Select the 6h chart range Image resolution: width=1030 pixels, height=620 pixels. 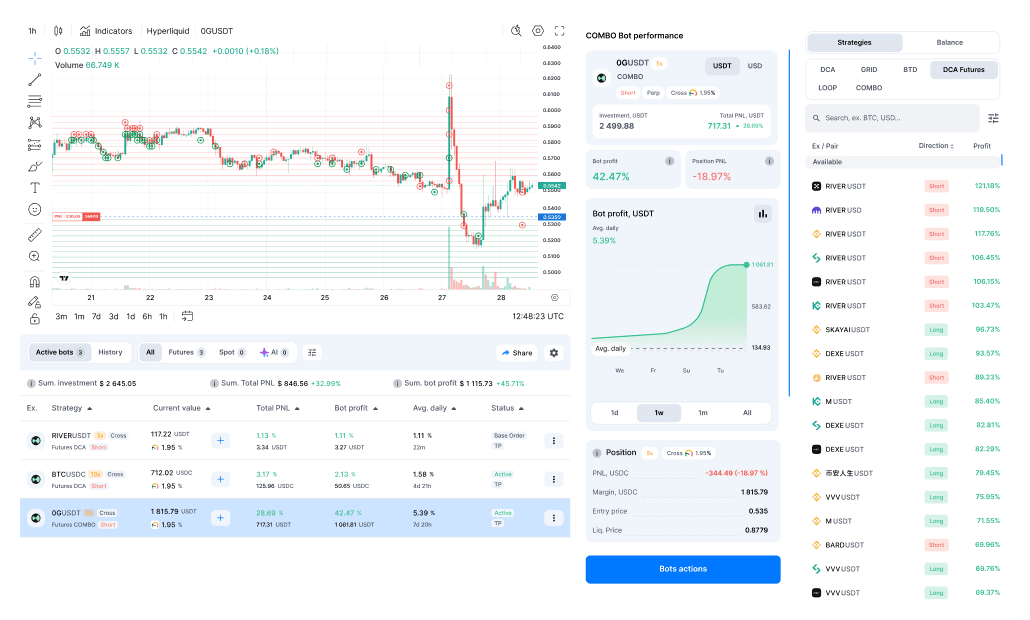point(147,317)
